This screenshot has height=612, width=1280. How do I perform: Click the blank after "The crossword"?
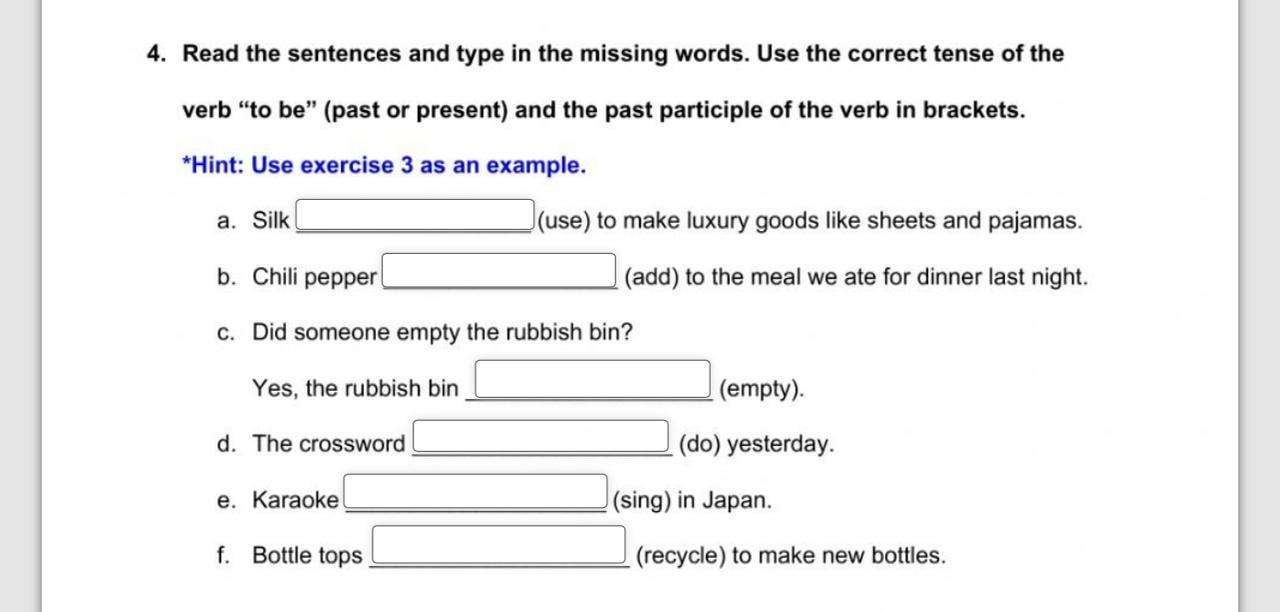click(540, 437)
